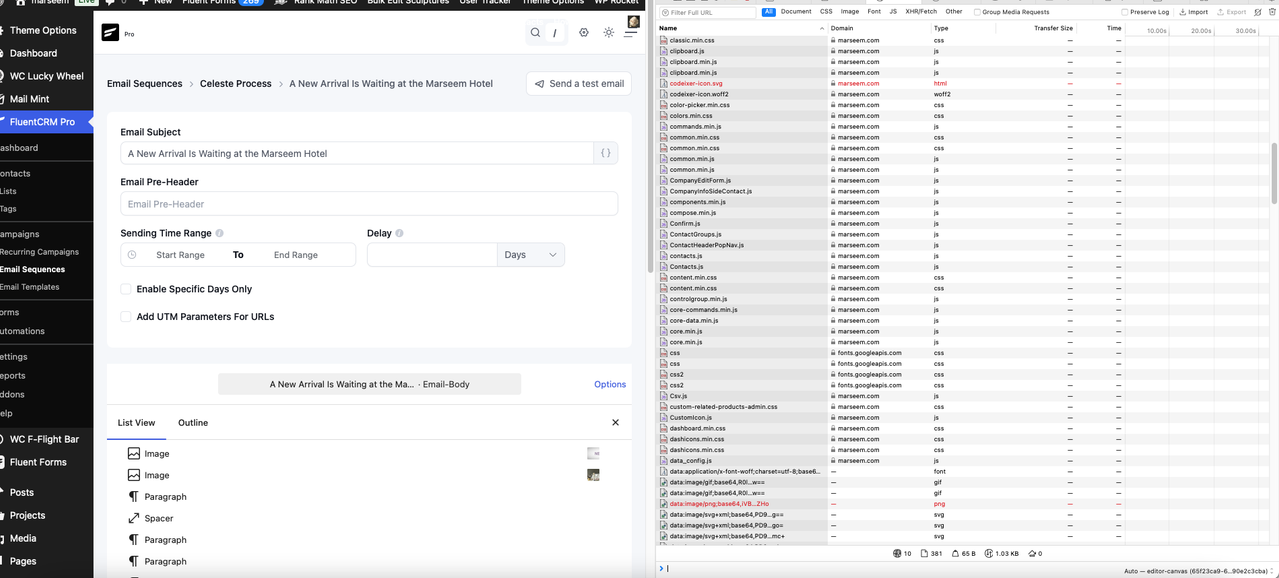The image size is (1279, 578).
Task: Sort by the Name column header
Action: pyautogui.click(x=742, y=28)
